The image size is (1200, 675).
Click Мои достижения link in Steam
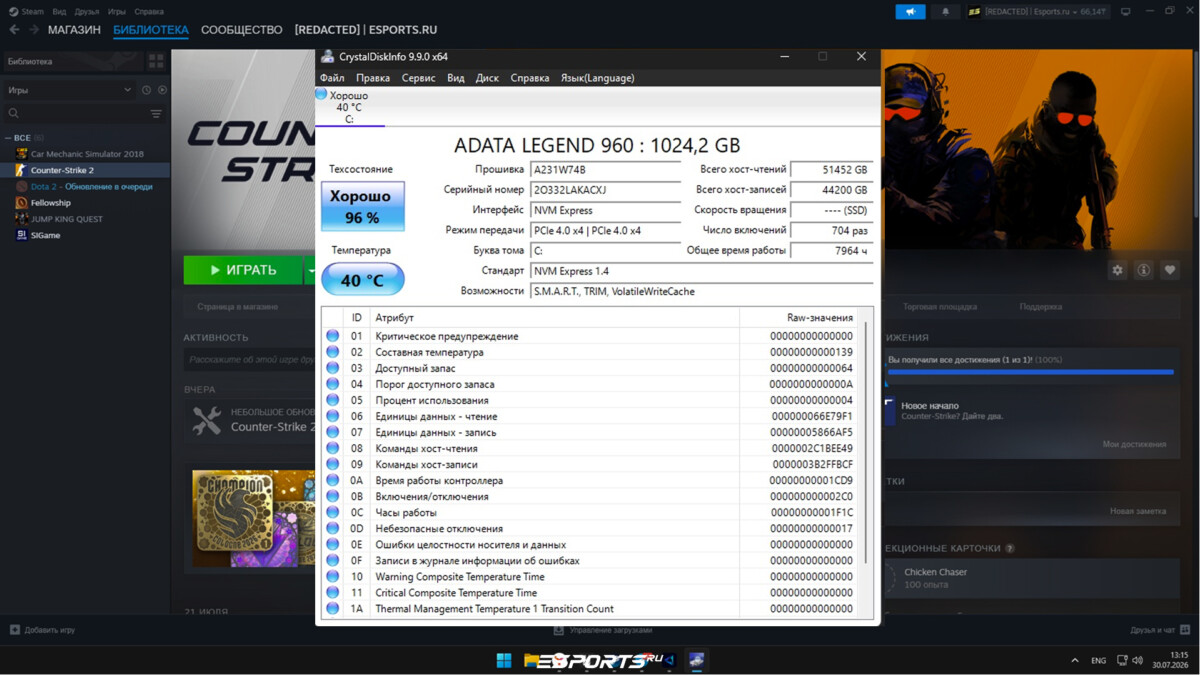pos(1134,444)
